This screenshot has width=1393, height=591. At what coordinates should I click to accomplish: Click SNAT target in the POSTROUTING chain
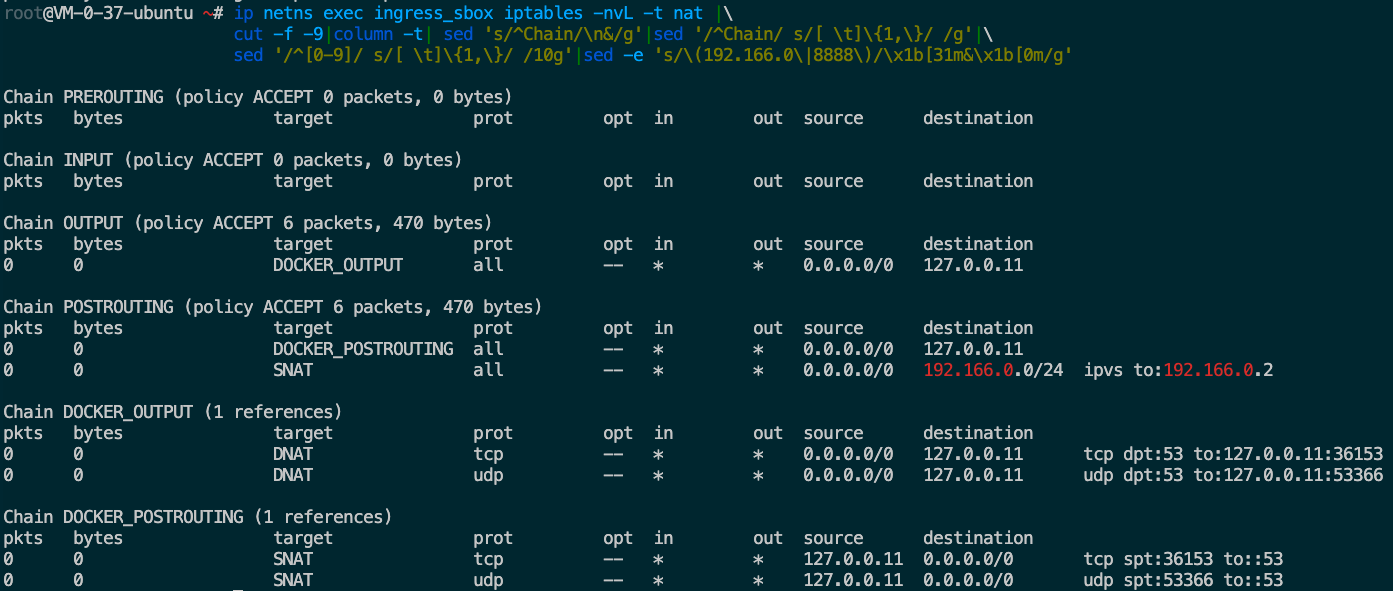coord(292,370)
